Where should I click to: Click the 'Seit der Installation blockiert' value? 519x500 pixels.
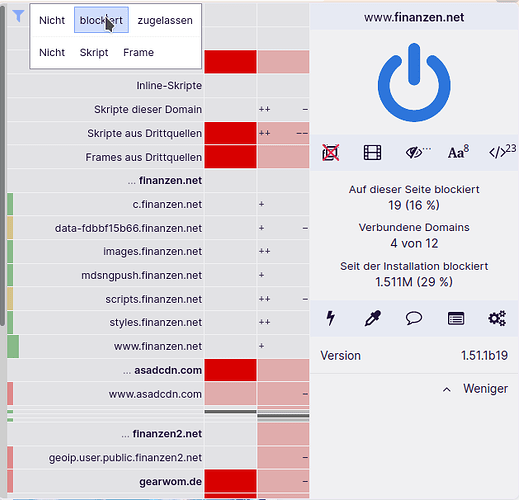pos(414,282)
